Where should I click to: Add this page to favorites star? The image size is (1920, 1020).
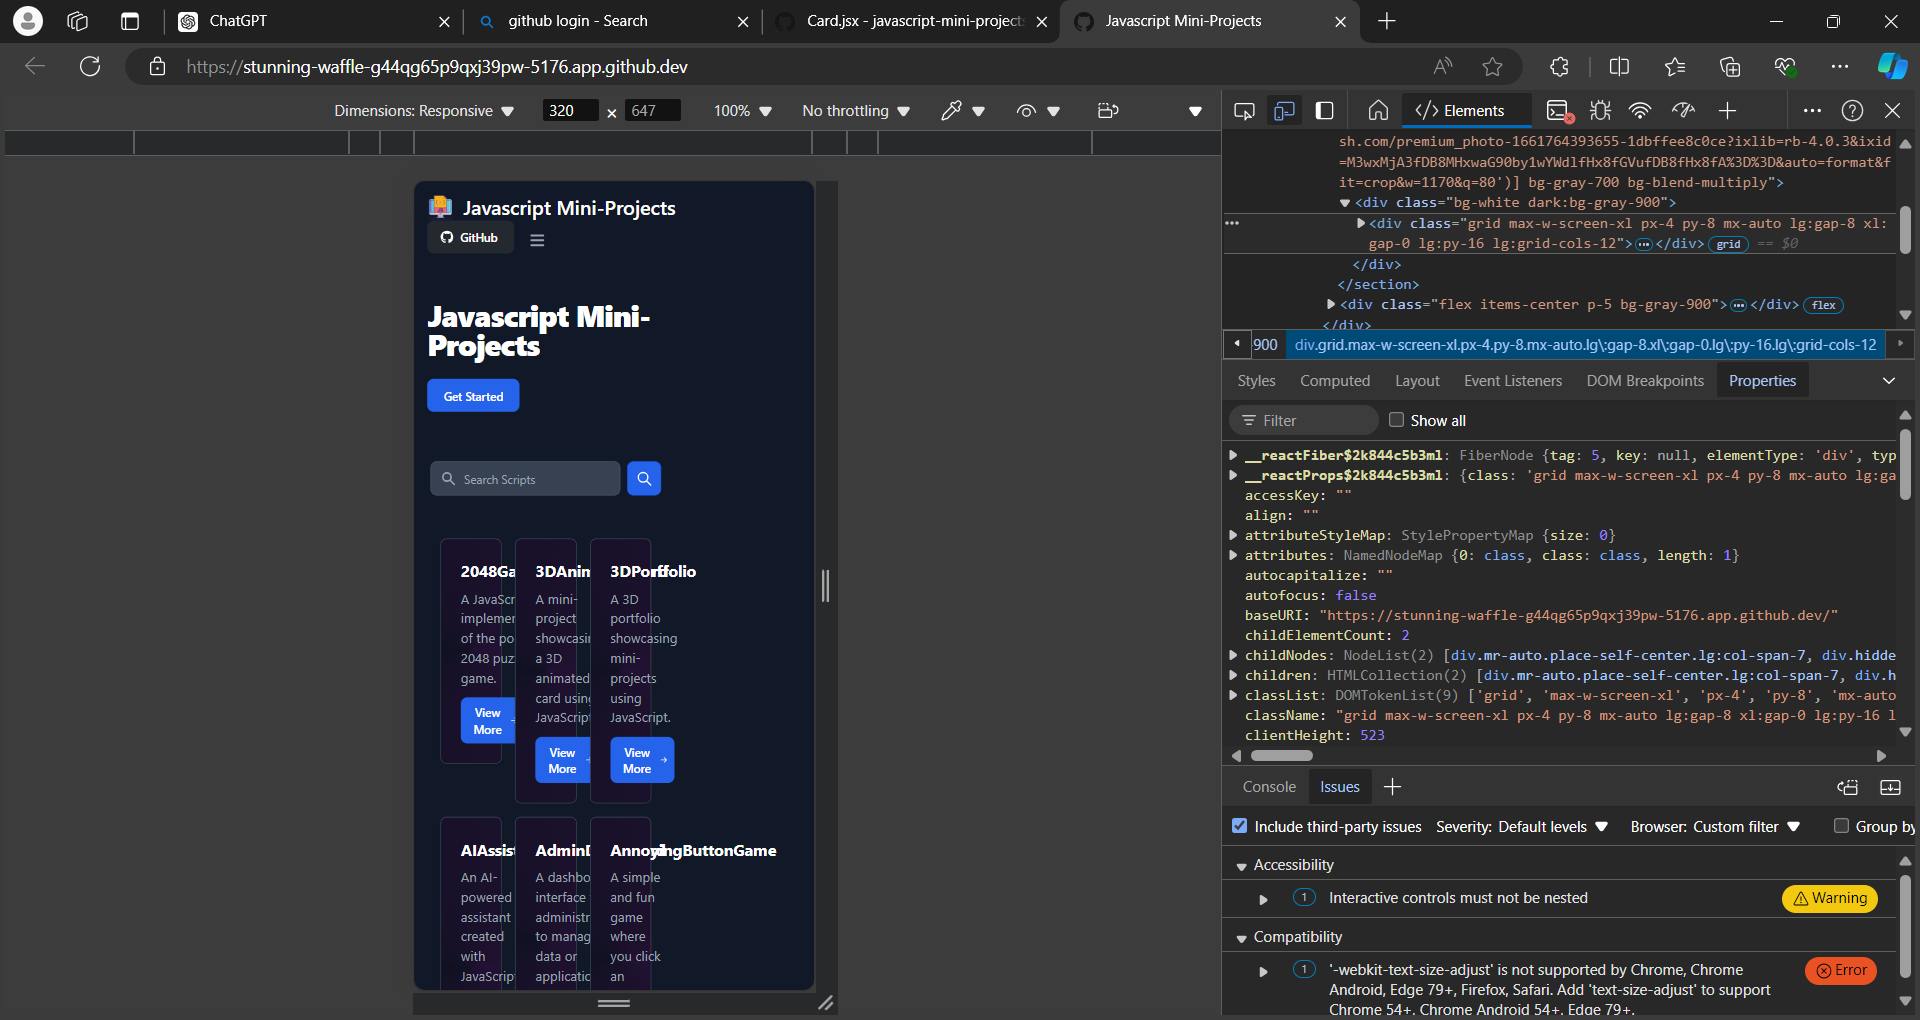[1493, 67]
